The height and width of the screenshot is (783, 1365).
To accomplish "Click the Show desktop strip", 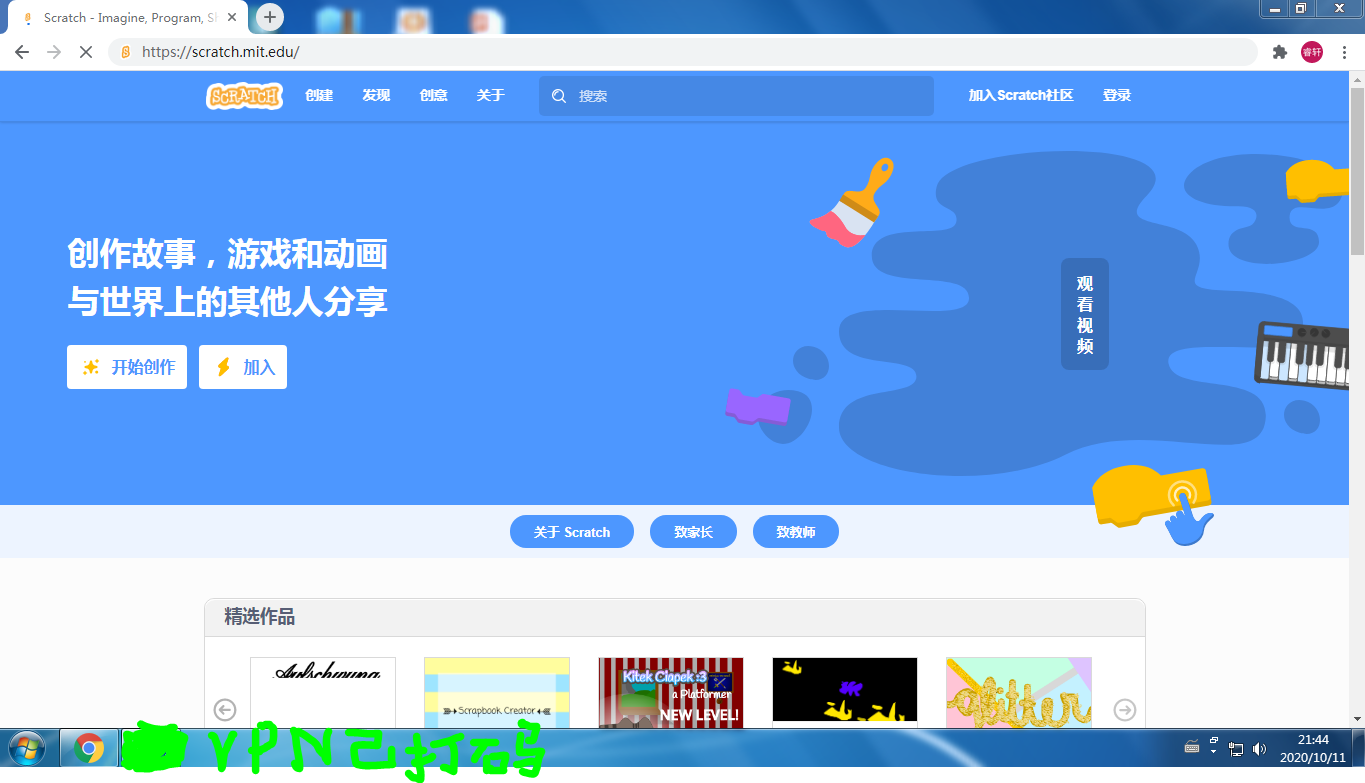I will [x=1358, y=748].
